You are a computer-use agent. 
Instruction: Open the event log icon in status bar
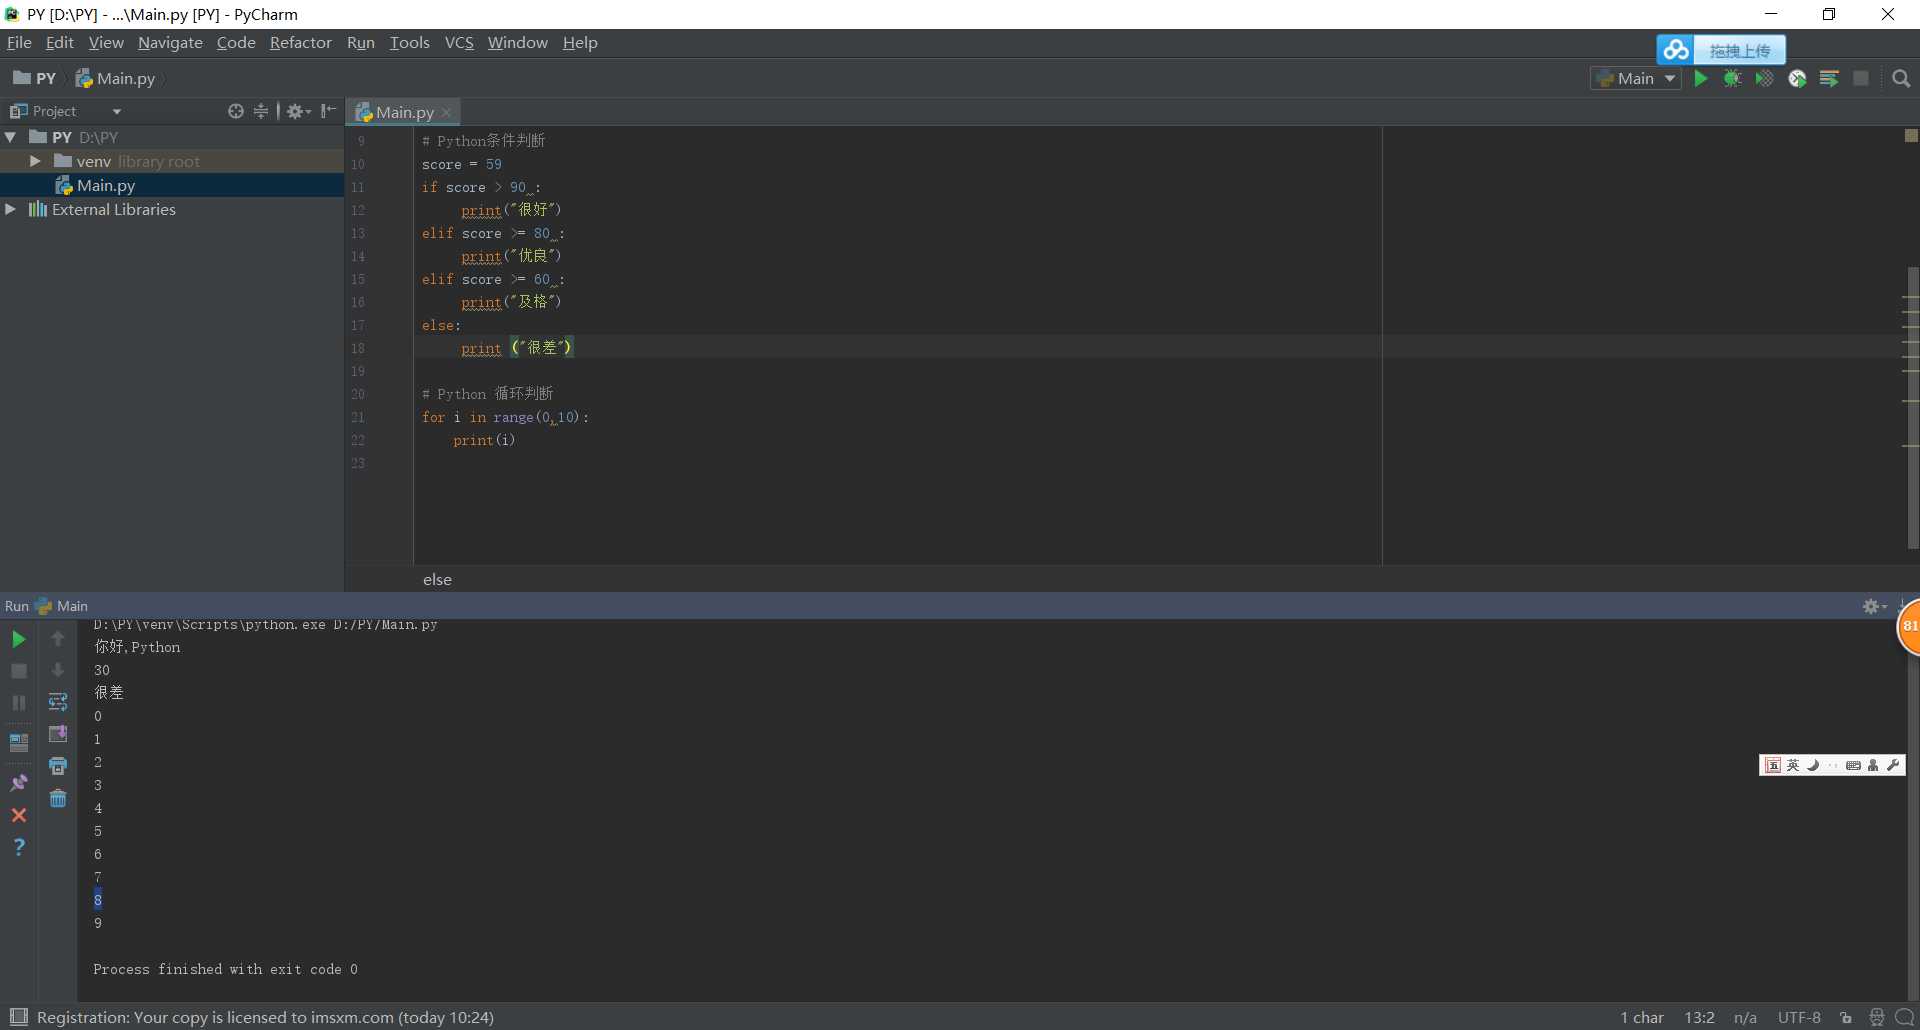point(1904,1017)
